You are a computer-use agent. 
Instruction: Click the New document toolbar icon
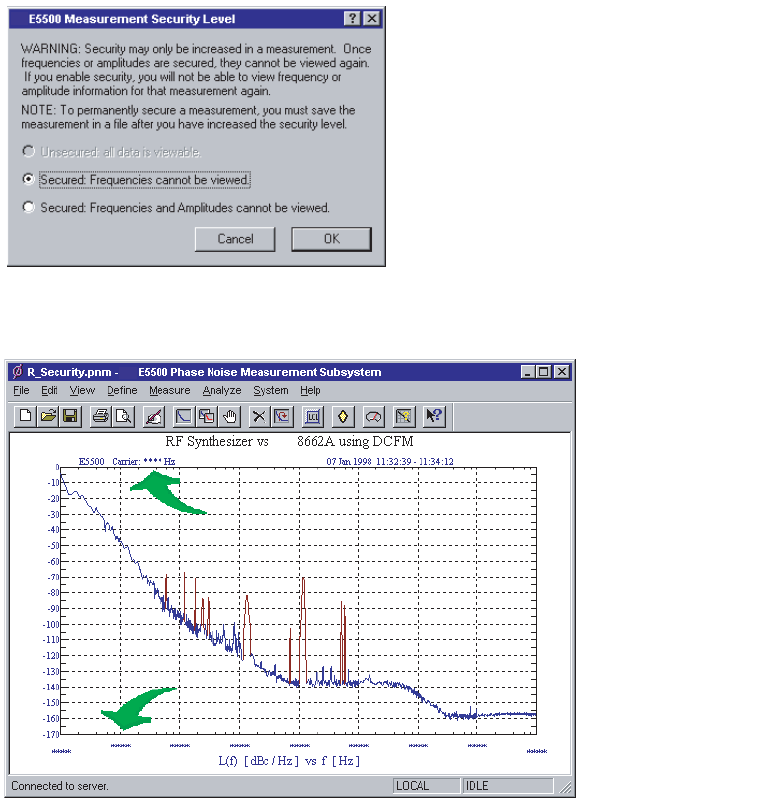coord(24,416)
